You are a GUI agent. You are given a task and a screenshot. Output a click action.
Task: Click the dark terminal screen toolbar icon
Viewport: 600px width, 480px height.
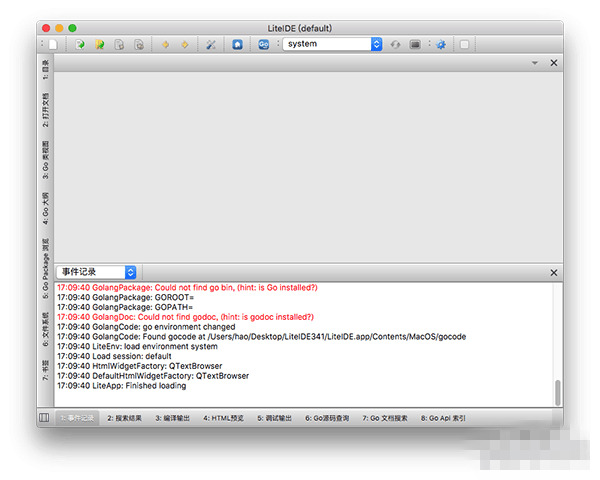click(415, 45)
